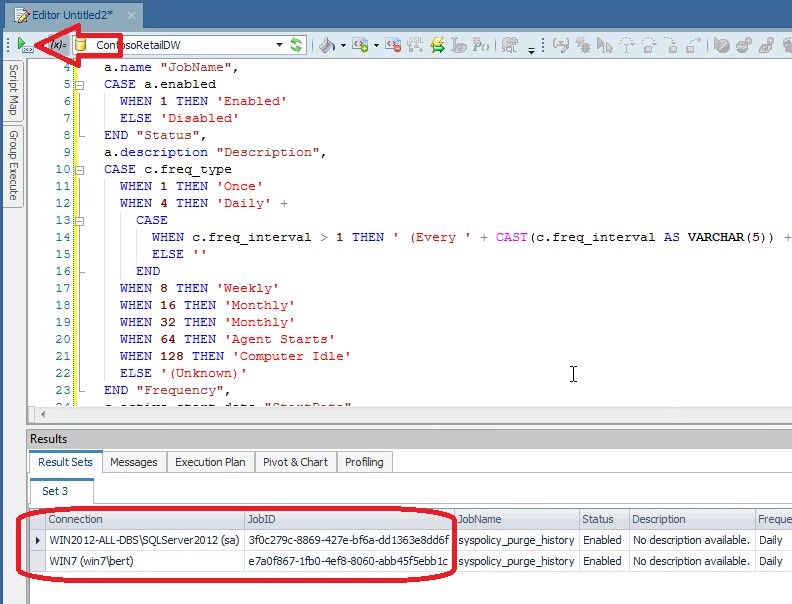This screenshot has height=604, width=792.
Task: Click the greyed (x) debug variables icon
Action: (560, 45)
